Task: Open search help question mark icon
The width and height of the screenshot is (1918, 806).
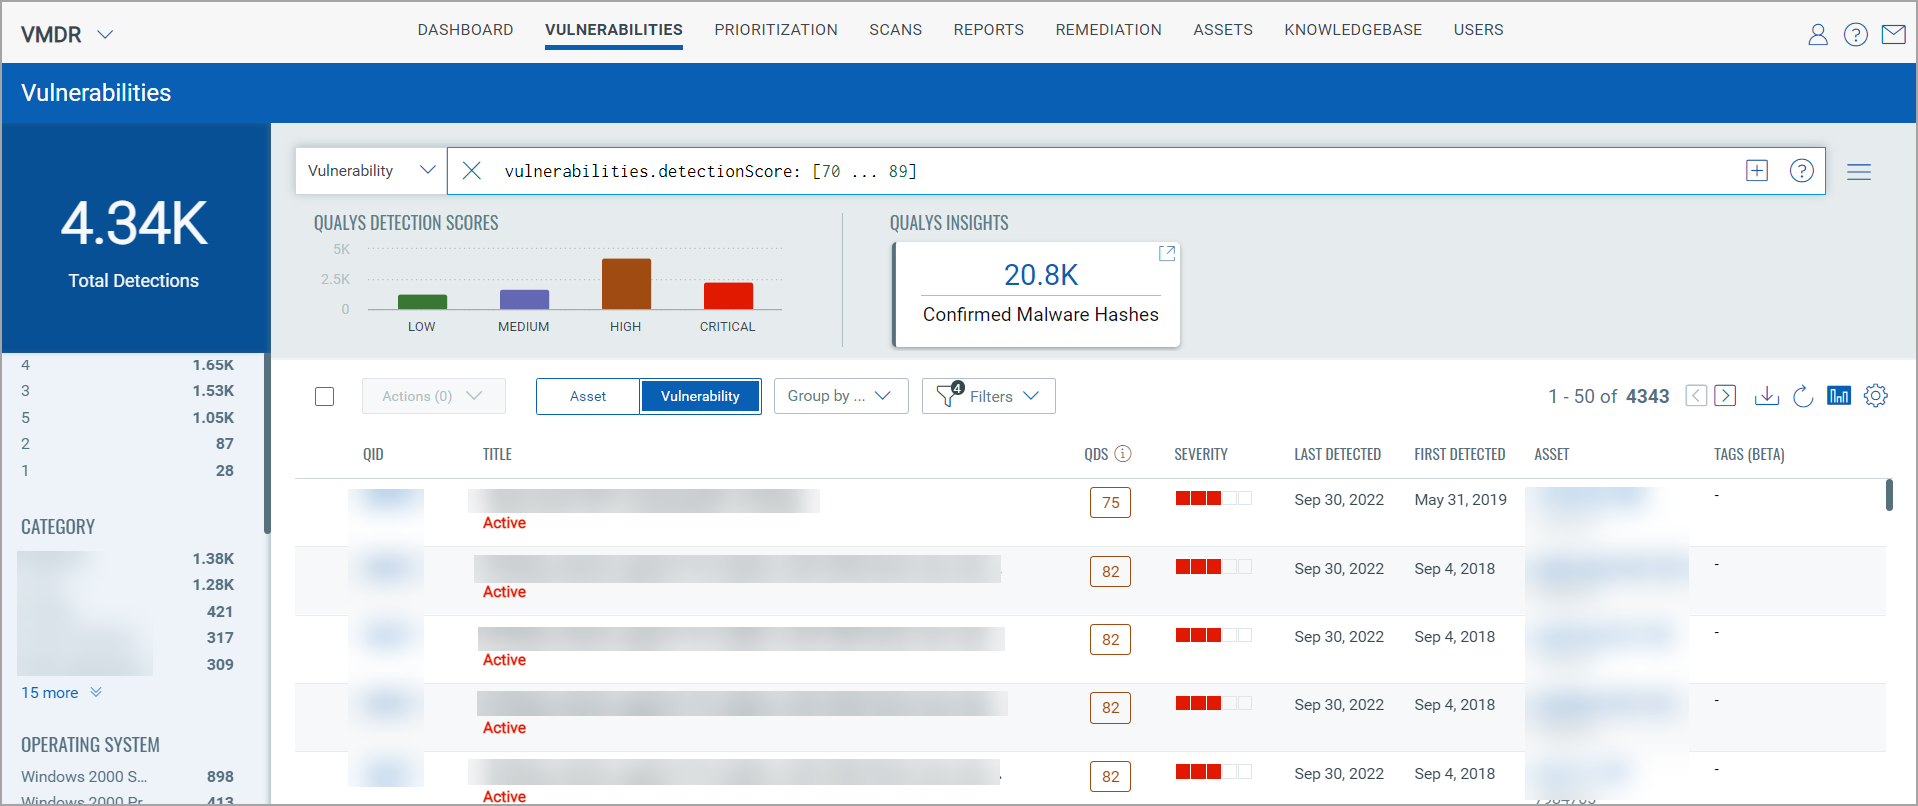Action: [1802, 171]
